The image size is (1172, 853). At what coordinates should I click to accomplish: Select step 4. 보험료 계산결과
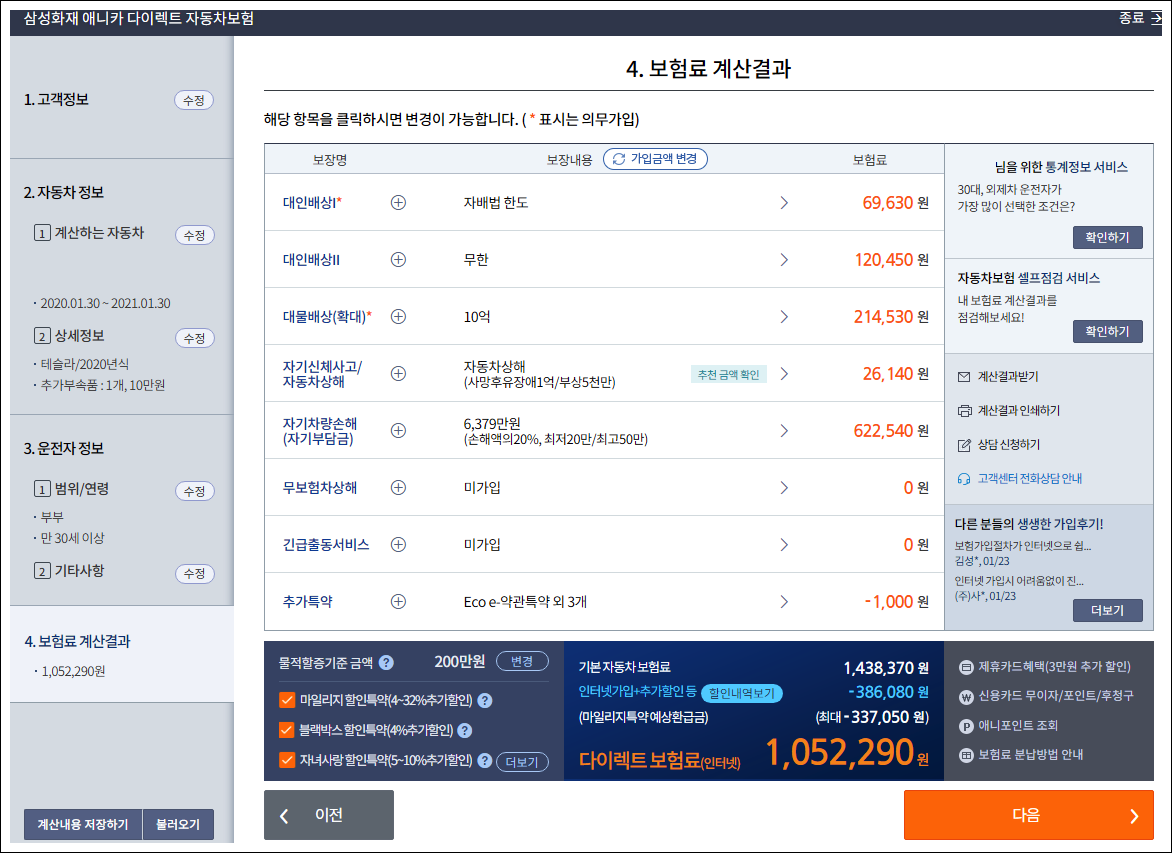77,641
